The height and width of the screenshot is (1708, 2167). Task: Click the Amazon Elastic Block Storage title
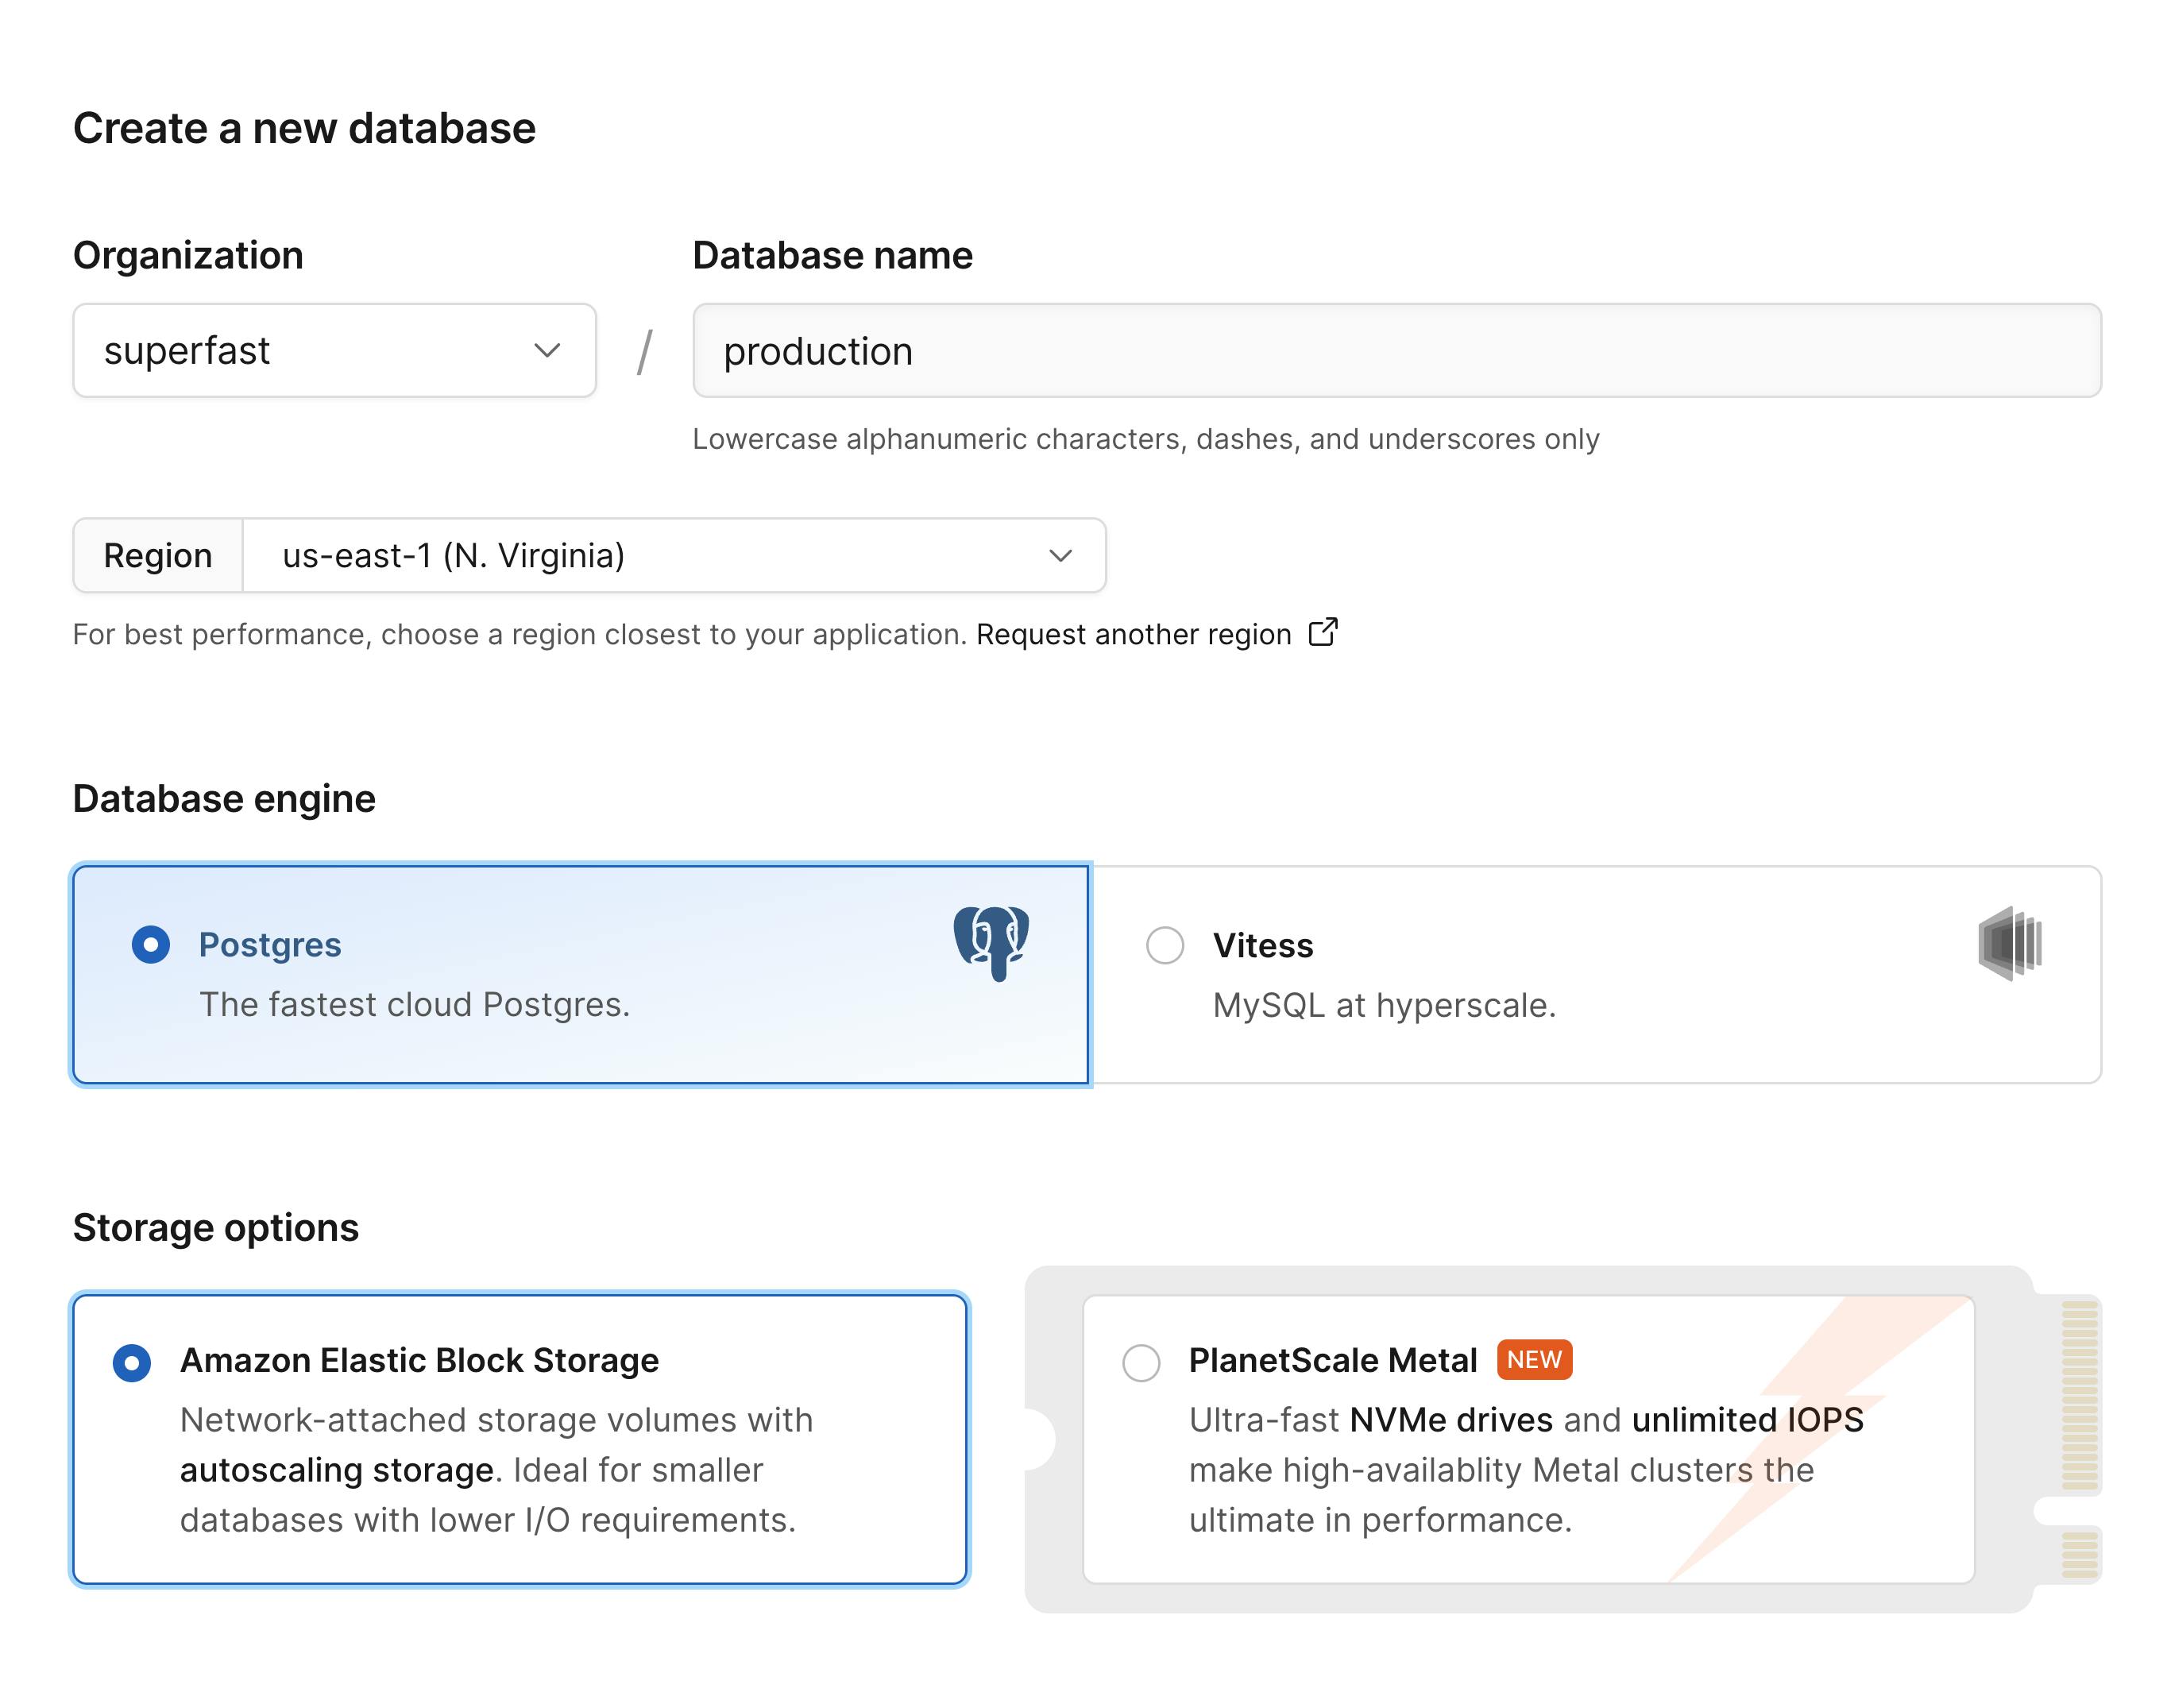point(419,1360)
